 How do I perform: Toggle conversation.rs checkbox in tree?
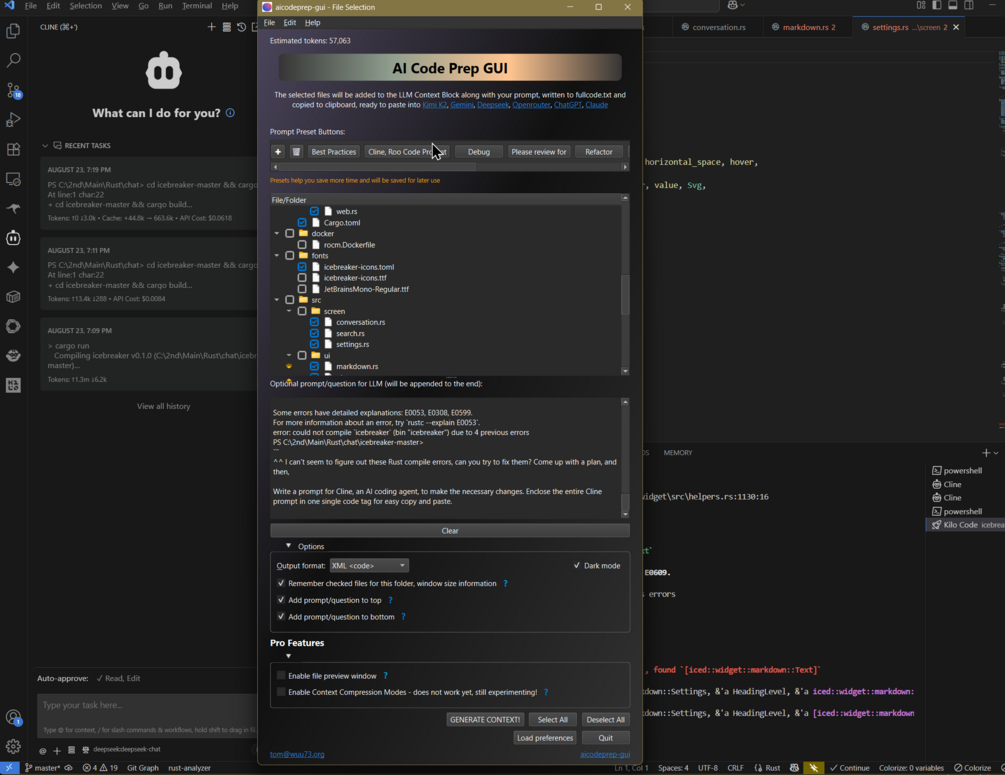coord(314,322)
